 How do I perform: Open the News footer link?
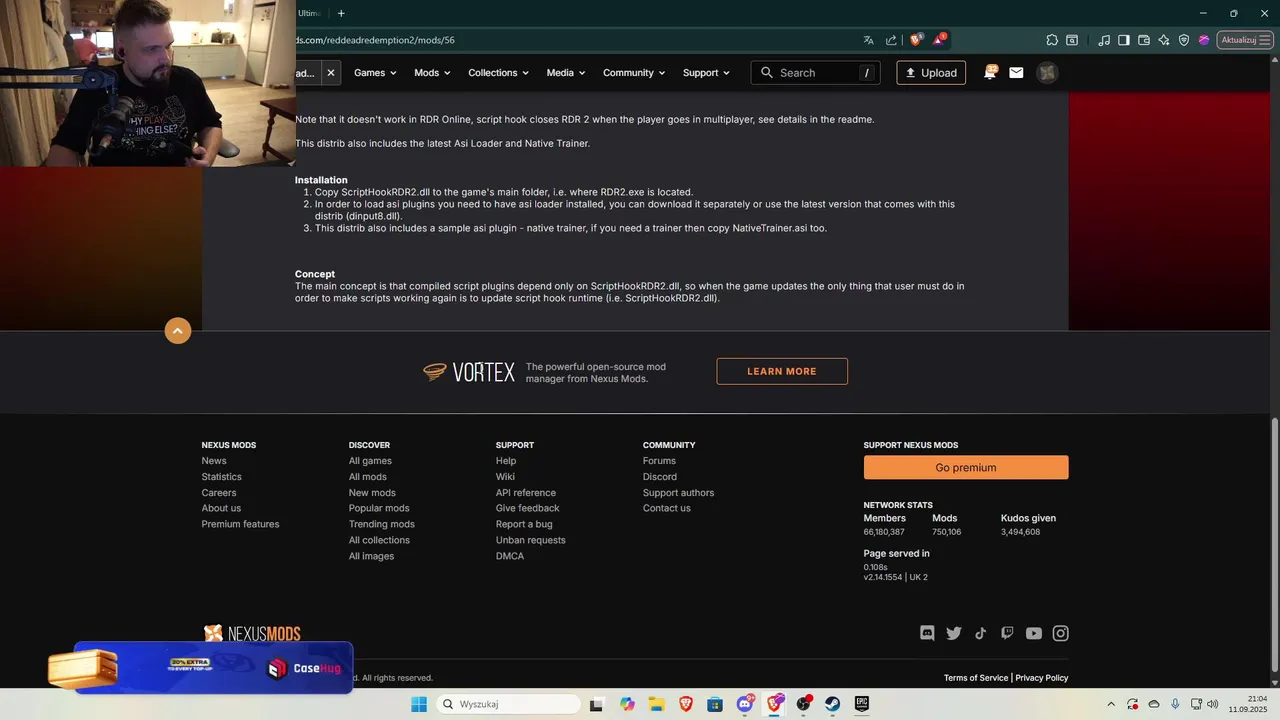point(214,461)
